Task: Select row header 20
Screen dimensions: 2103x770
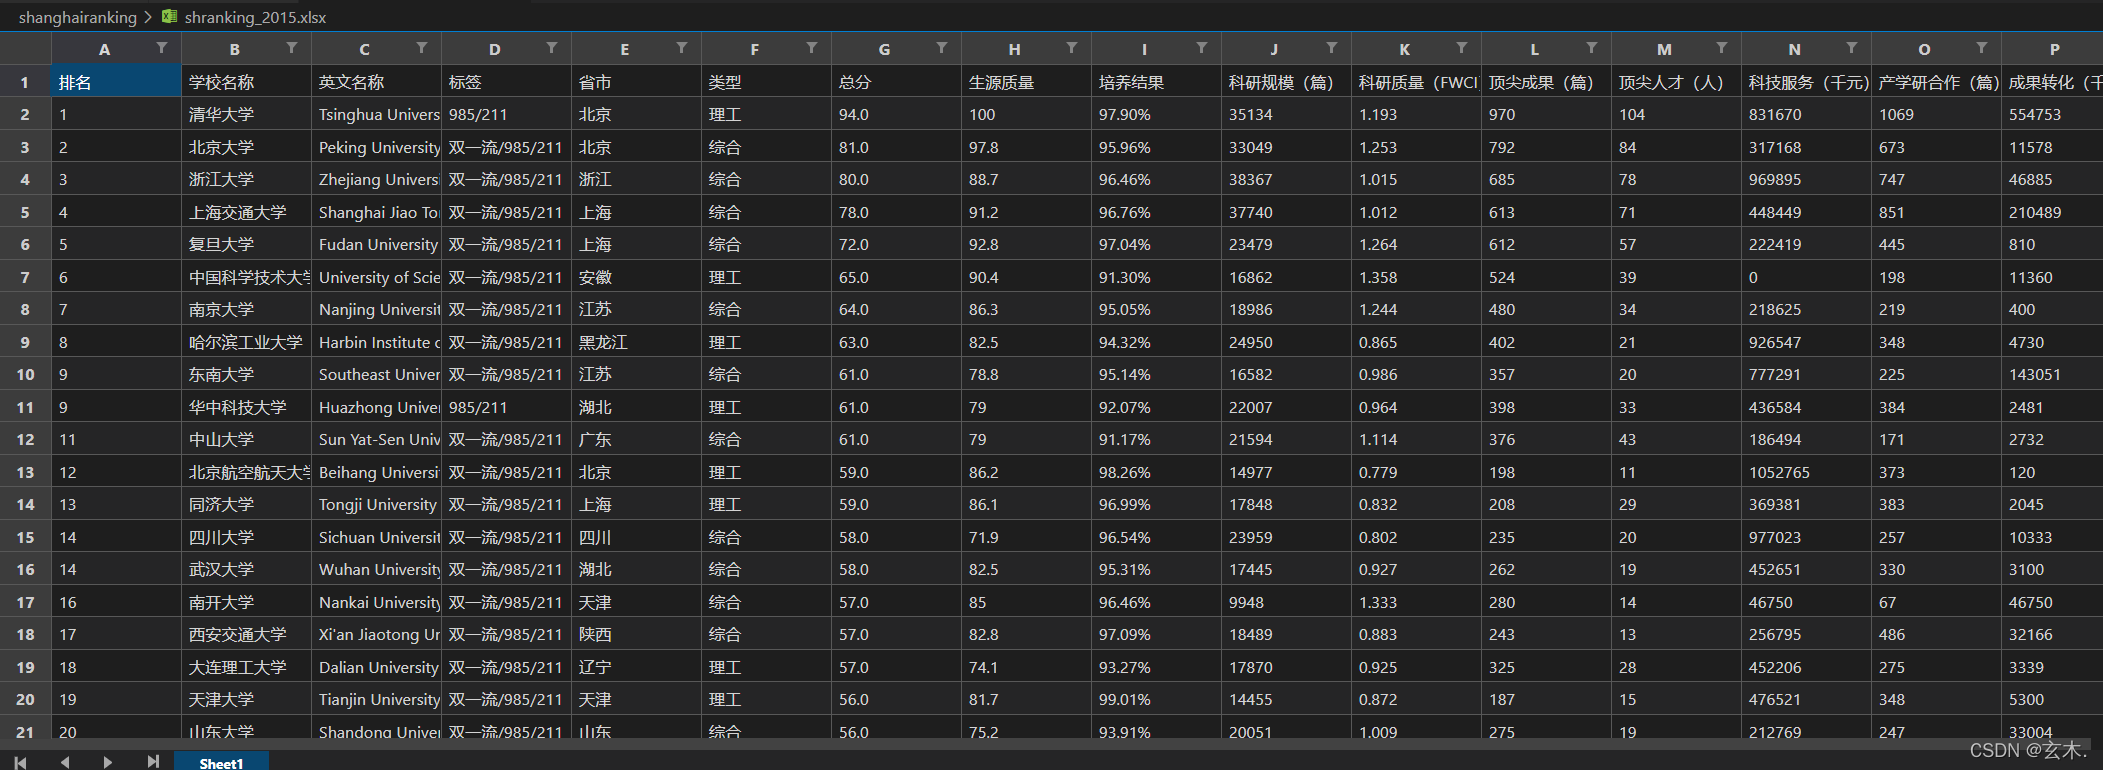Action: tap(25, 699)
